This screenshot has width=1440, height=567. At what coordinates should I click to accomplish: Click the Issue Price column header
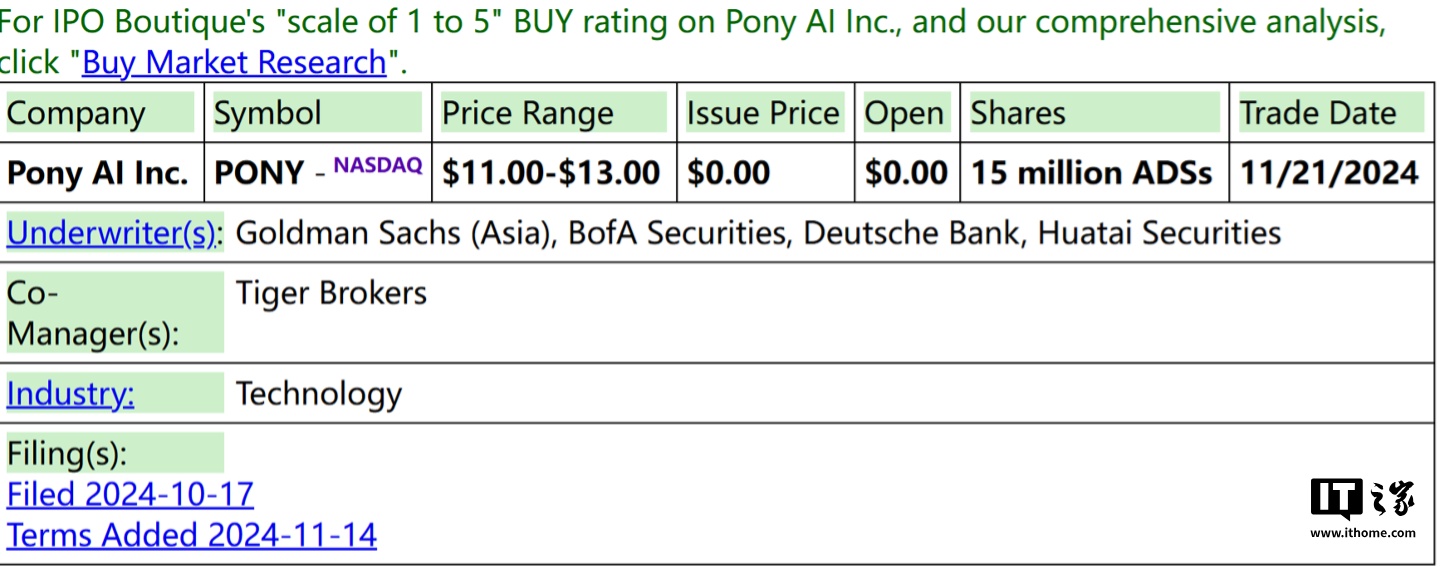point(763,113)
